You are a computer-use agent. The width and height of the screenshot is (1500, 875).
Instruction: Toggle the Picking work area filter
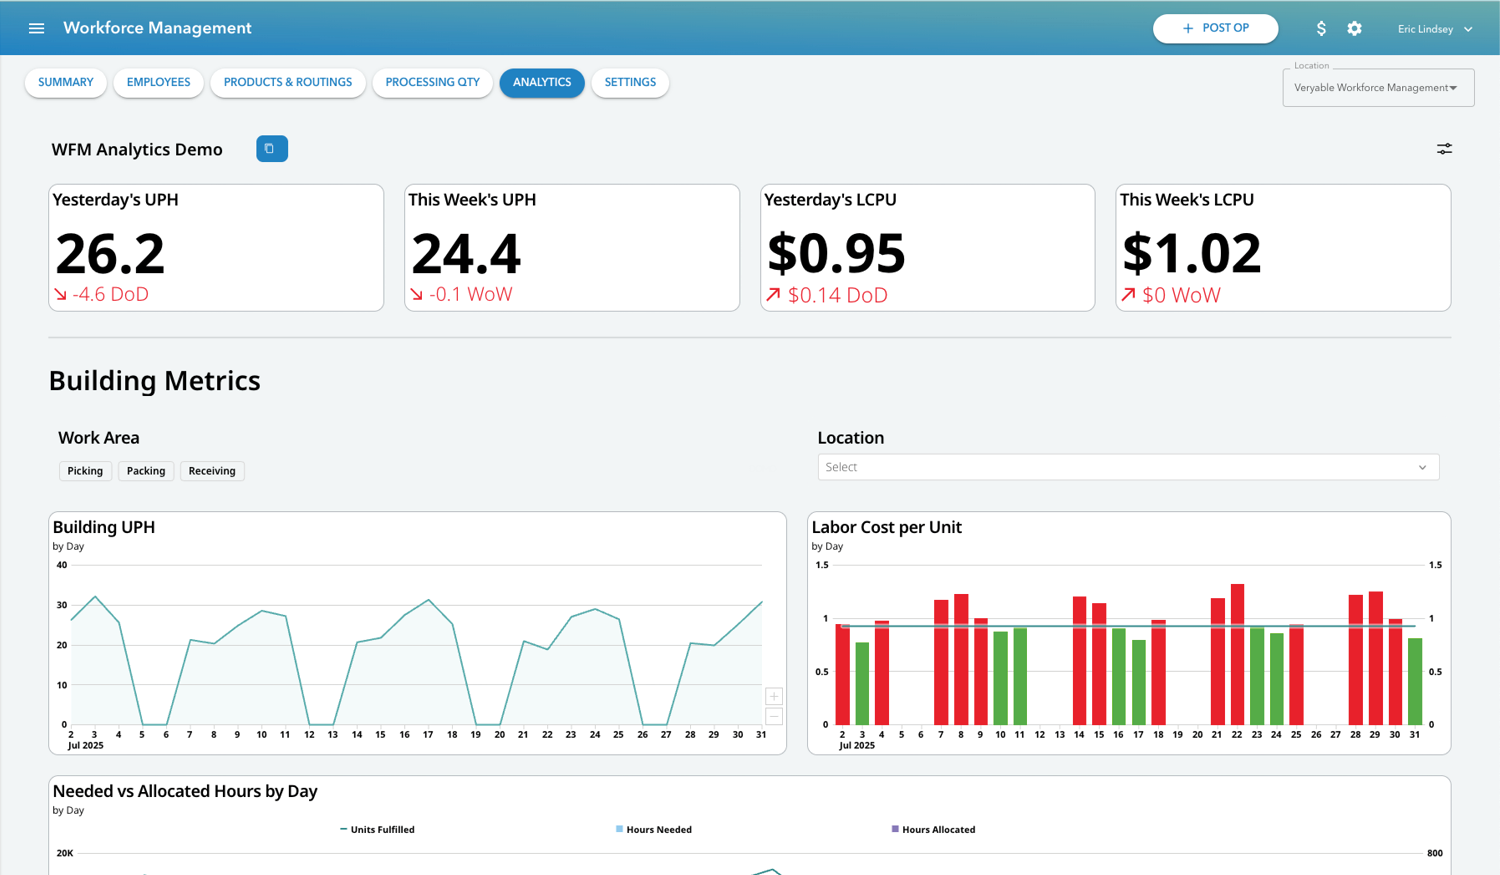(x=85, y=470)
